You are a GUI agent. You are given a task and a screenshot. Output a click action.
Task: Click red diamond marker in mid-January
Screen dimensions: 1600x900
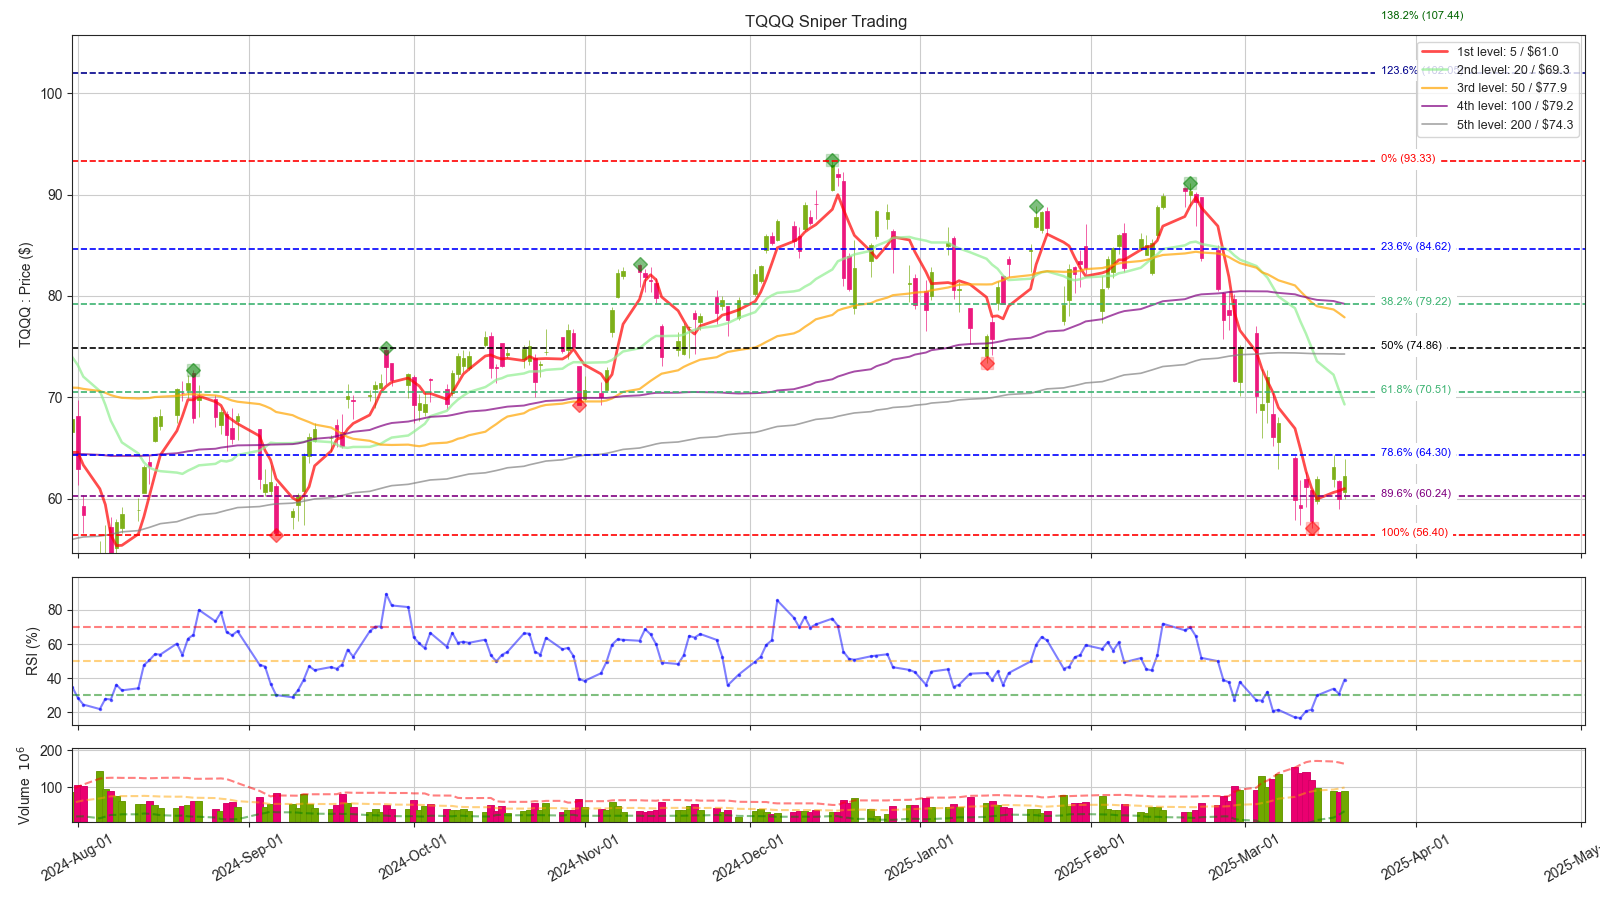tap(987, 363)
